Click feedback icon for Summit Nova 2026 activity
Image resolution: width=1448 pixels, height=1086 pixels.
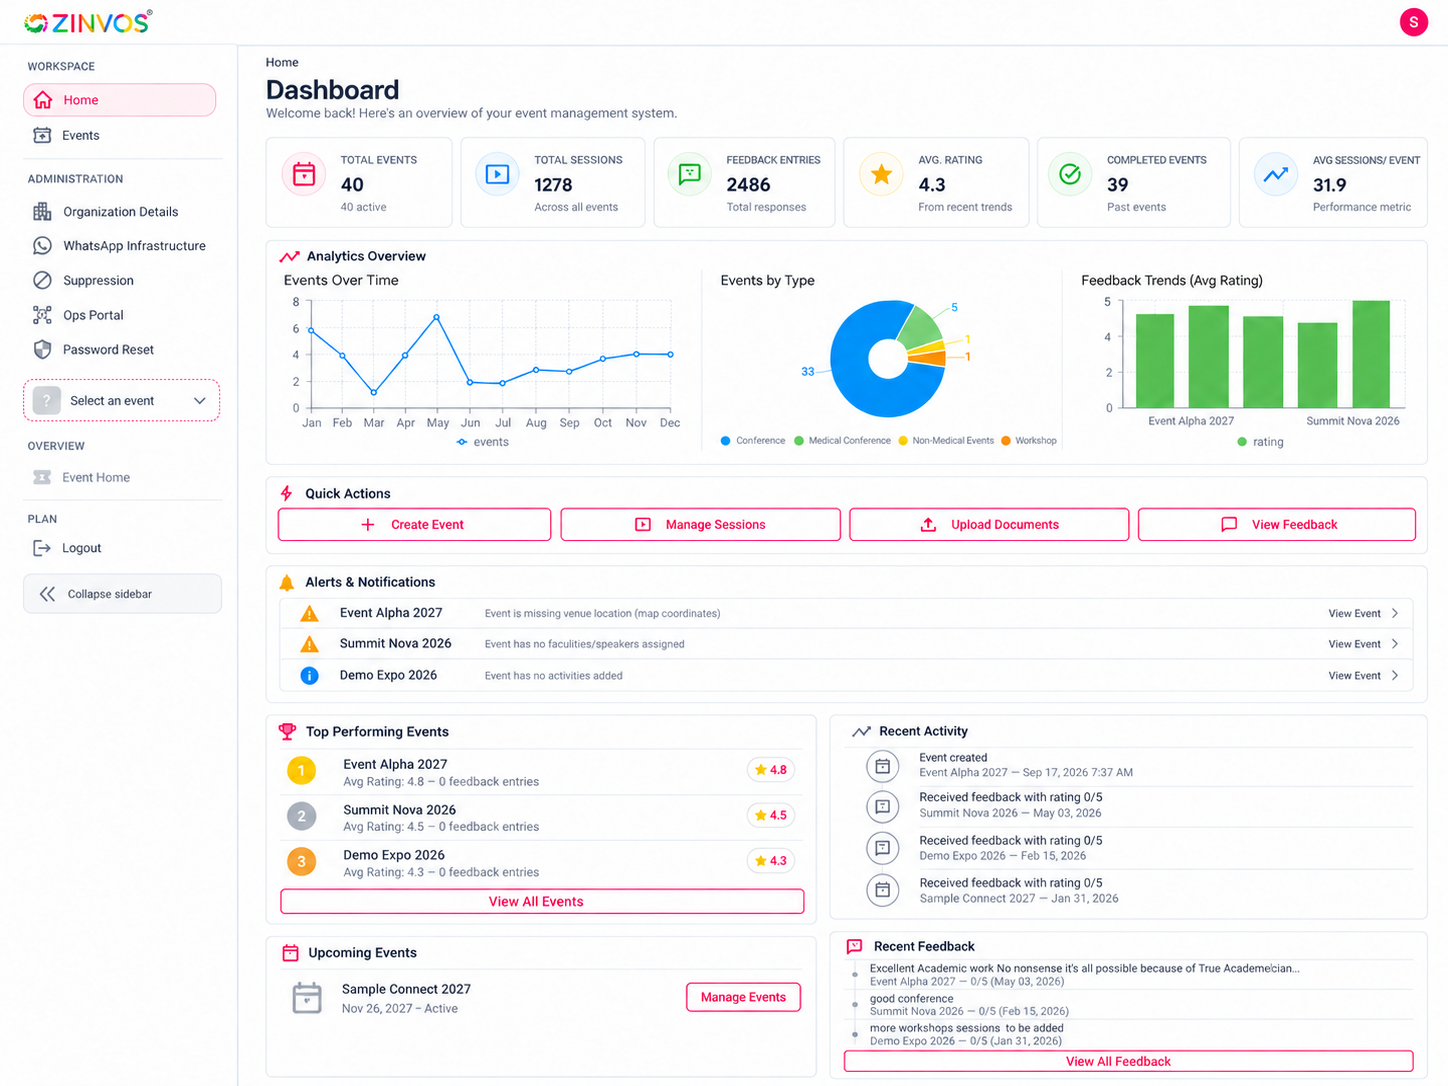pyautogui.click(x=882, y=806)
